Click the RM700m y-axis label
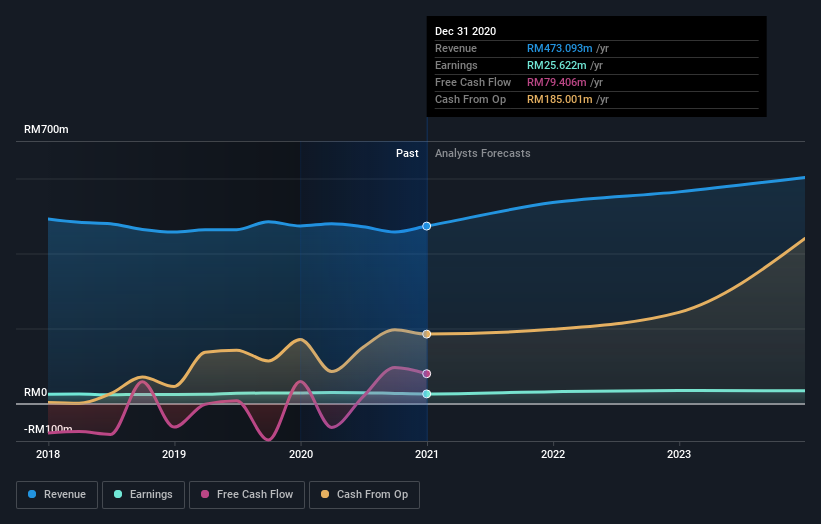This screenshot has height=524, width=821. point(46,129)
